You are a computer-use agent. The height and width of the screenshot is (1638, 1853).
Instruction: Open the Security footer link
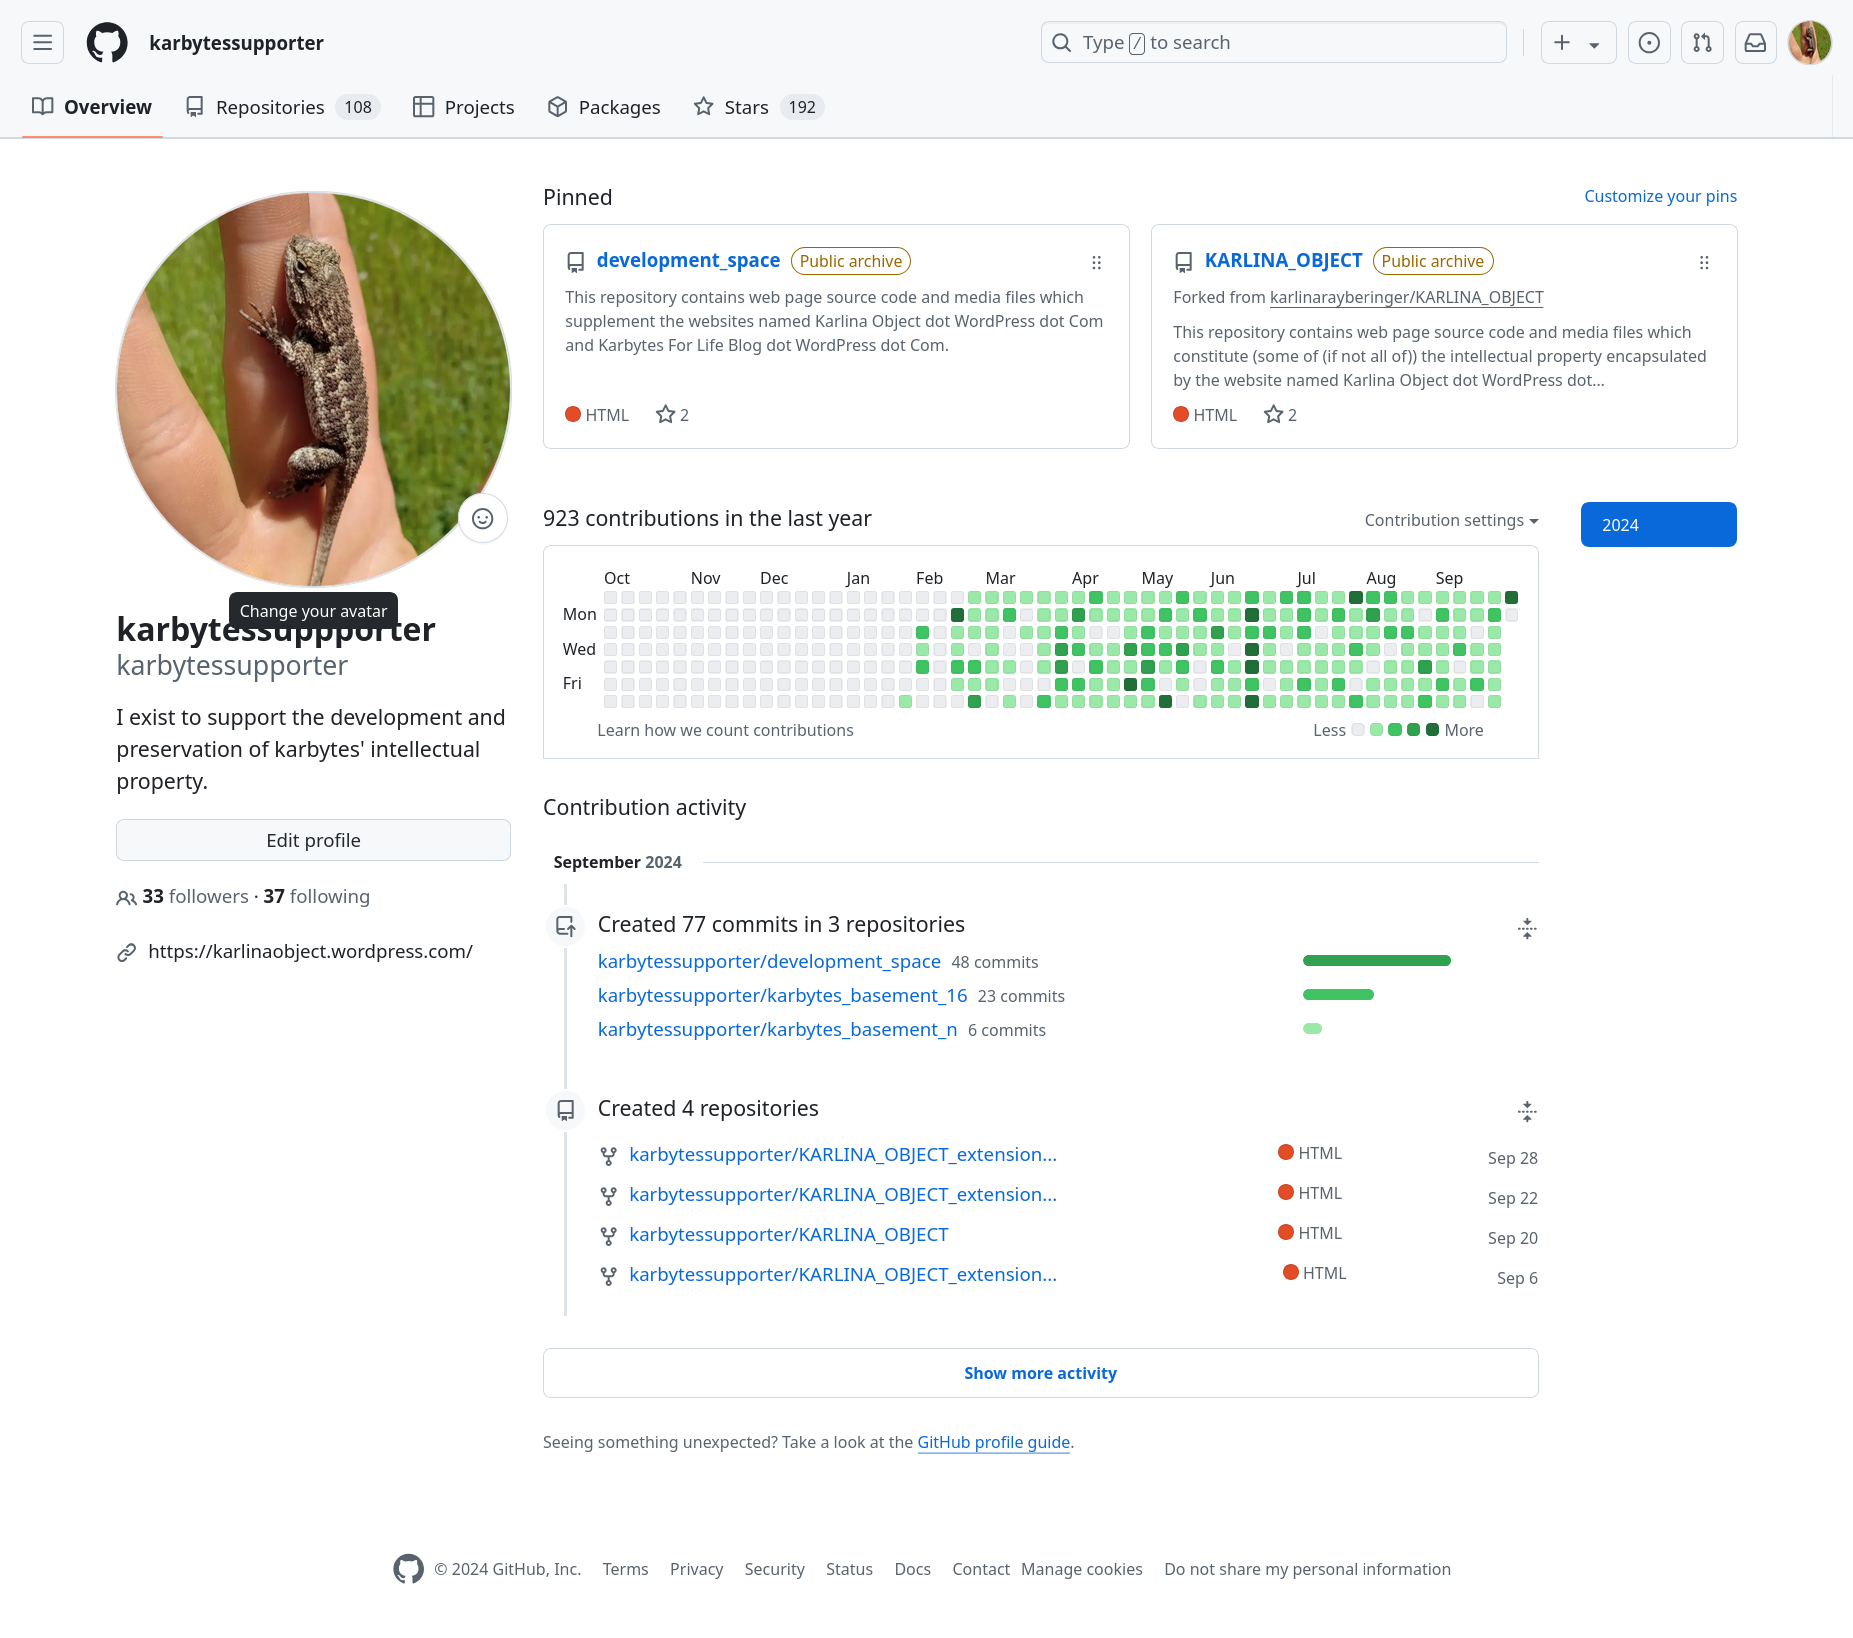[774, 1570]
